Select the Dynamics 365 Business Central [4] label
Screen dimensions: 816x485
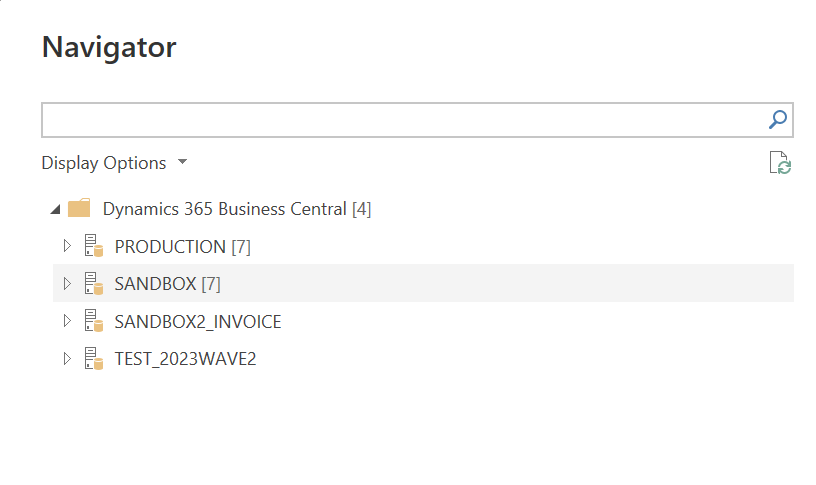(237, 210)
